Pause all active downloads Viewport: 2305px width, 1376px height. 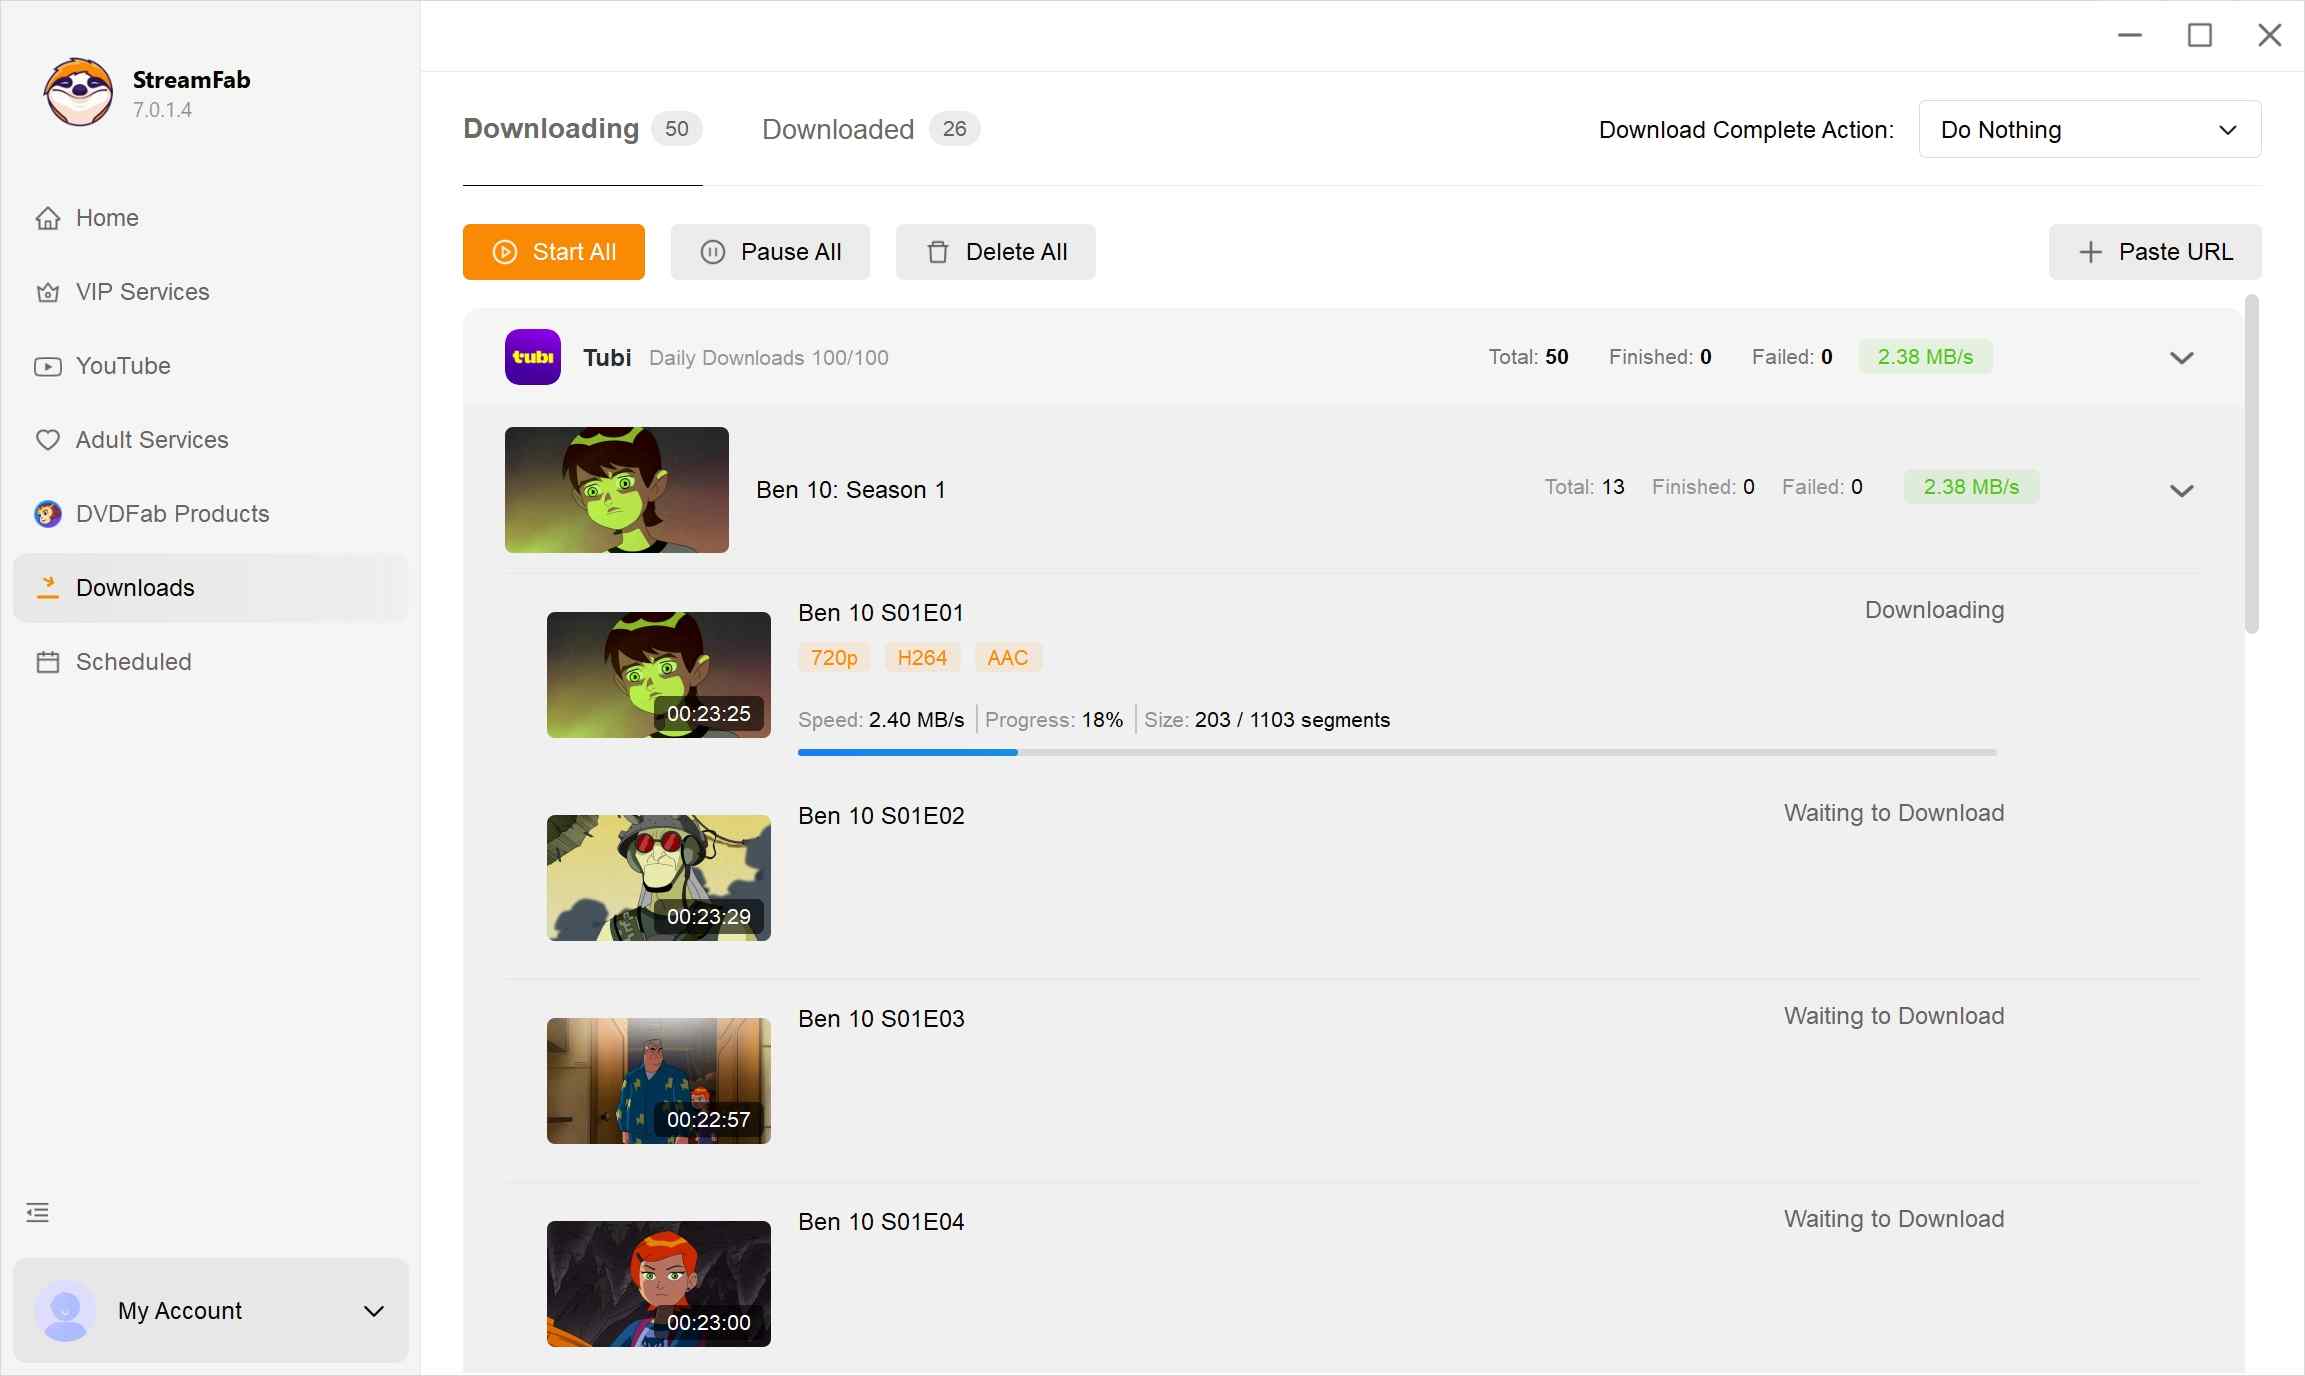(x=770, y=251)
